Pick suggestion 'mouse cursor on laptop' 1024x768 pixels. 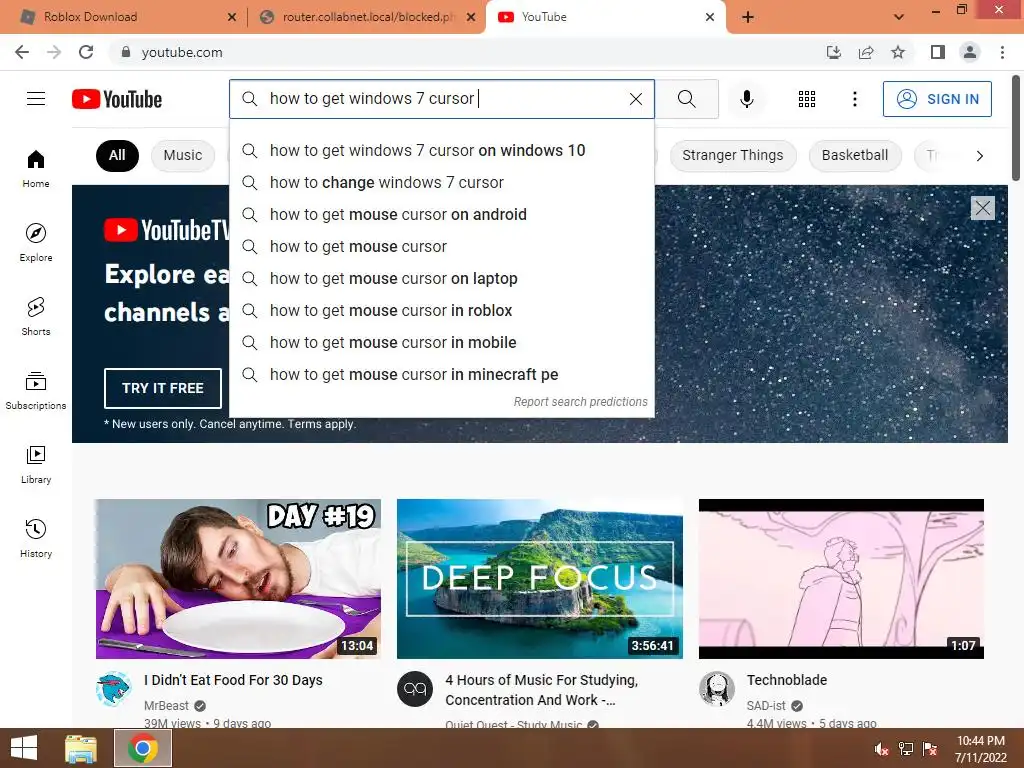(x=442, y=278)
